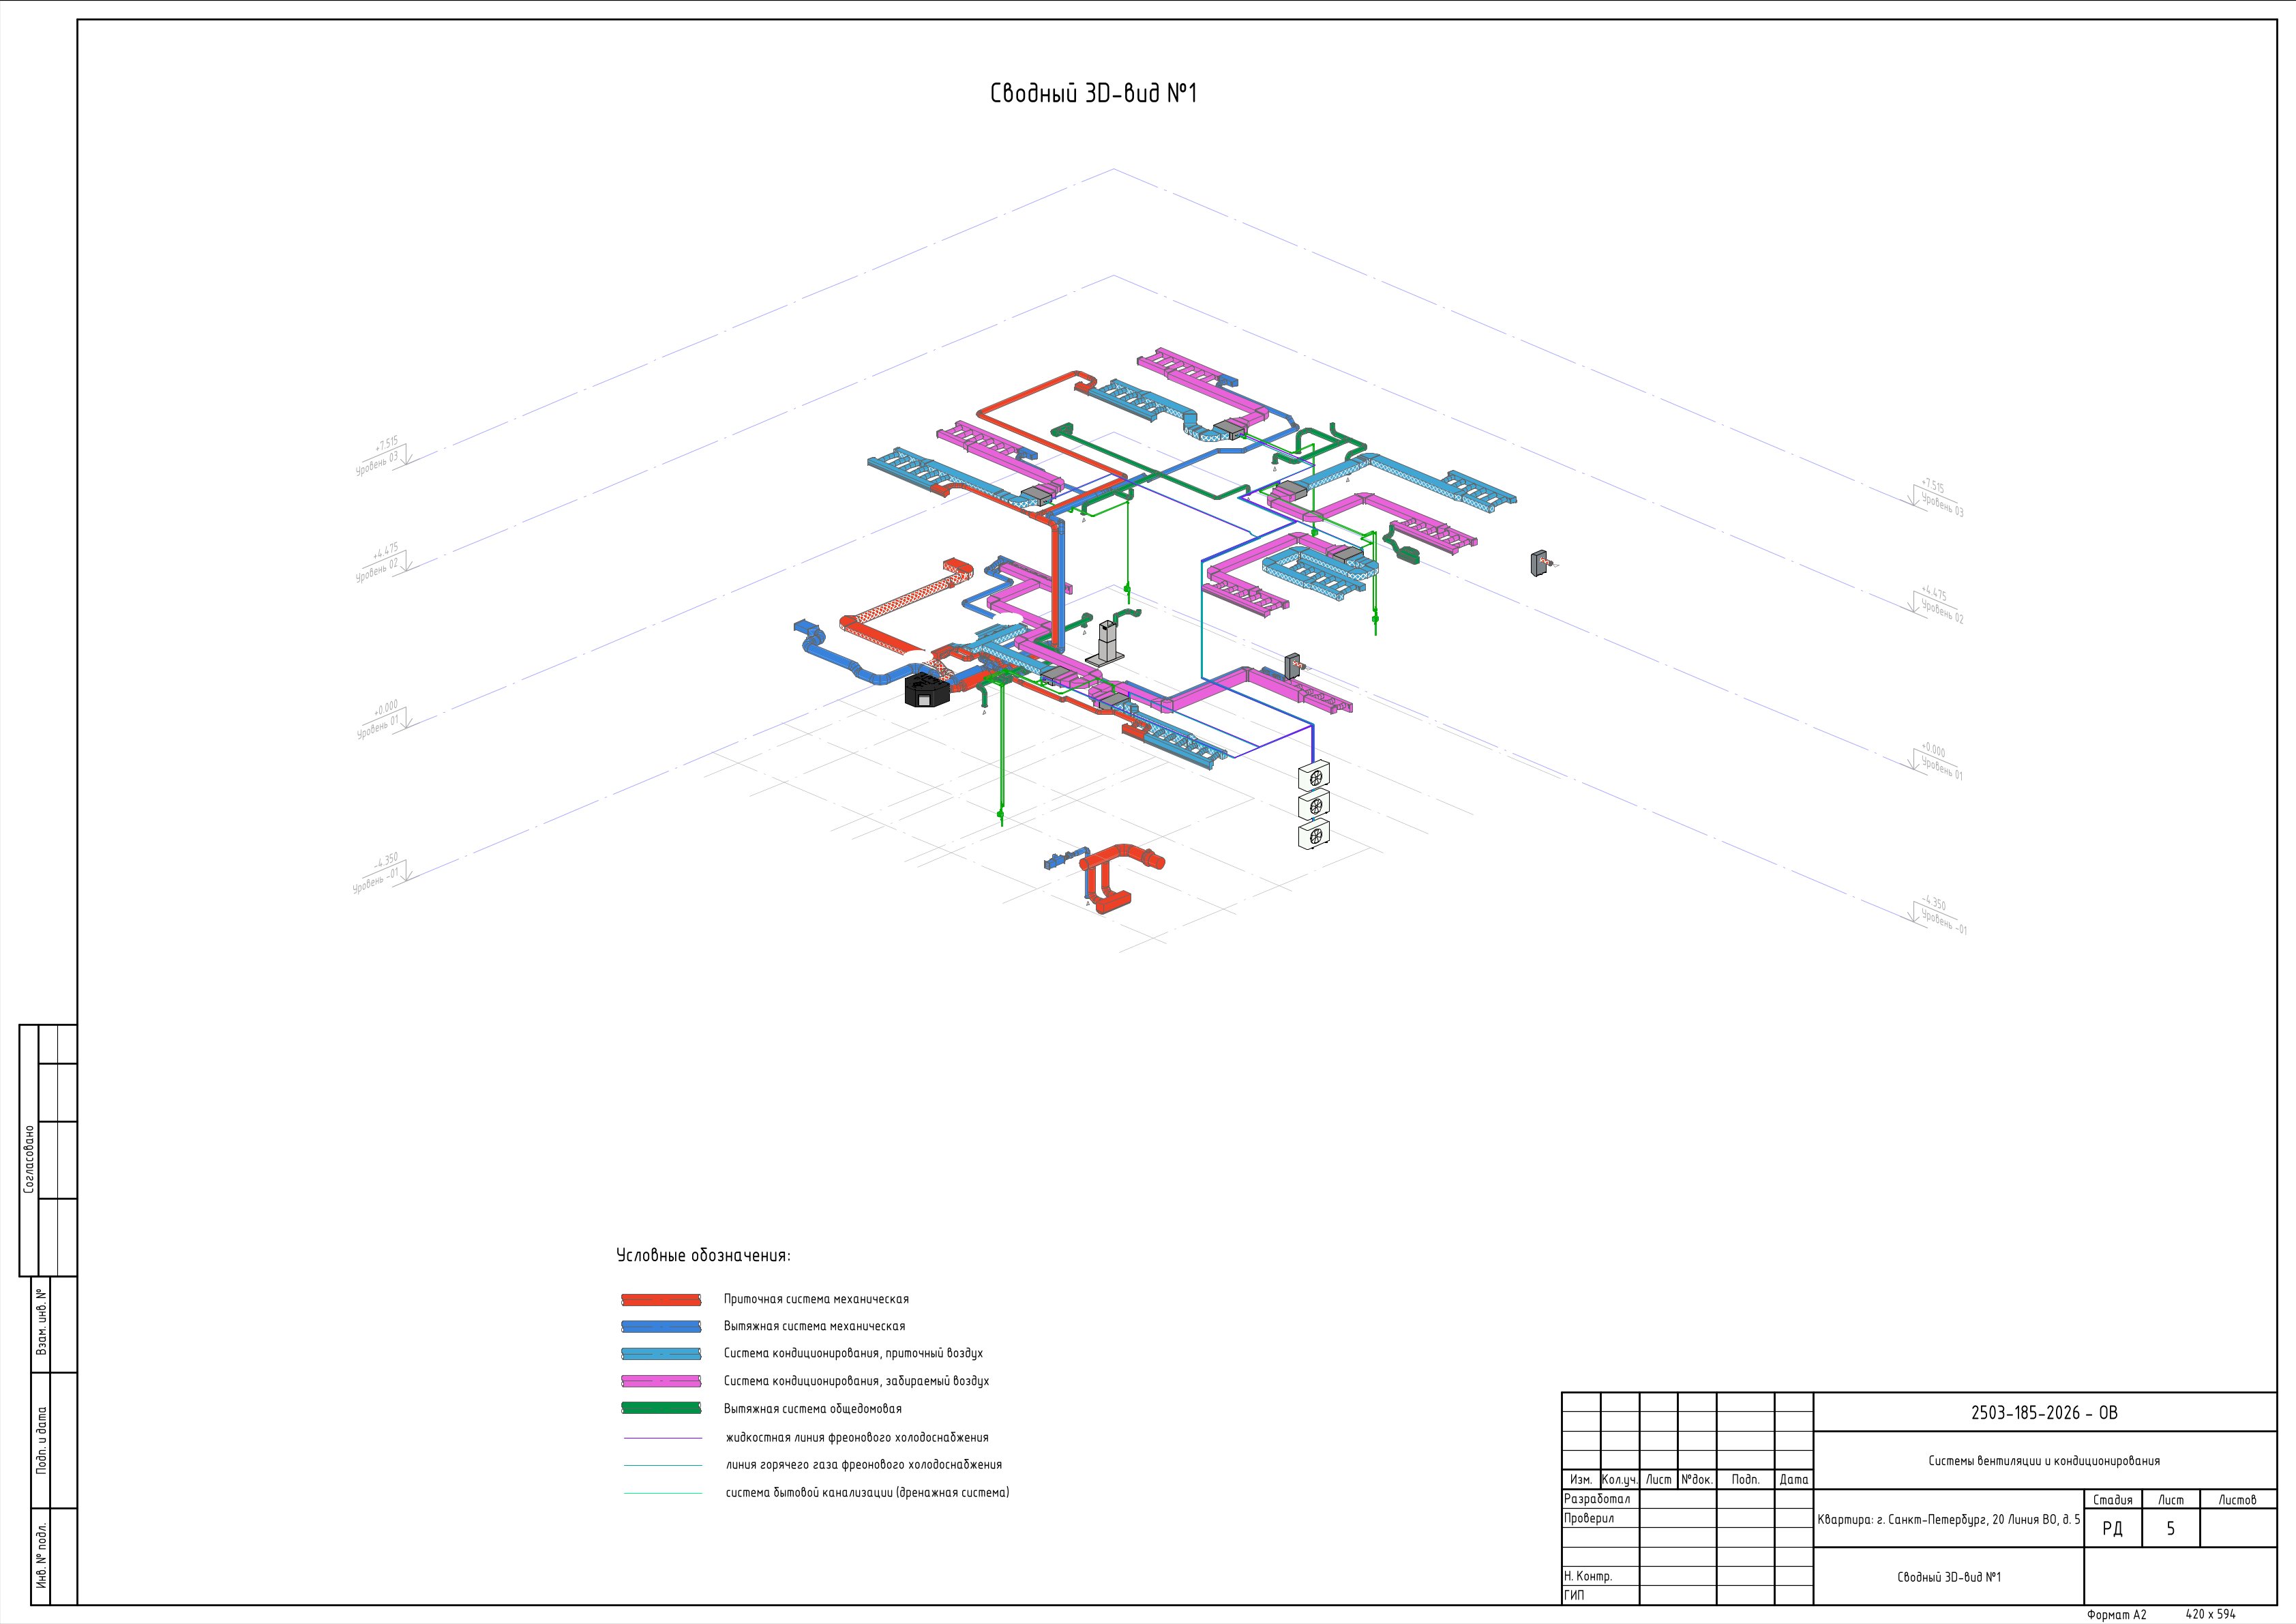
Task: Click the dark blue exhaust system legend swatch
Action: [x=661, y=1327]
